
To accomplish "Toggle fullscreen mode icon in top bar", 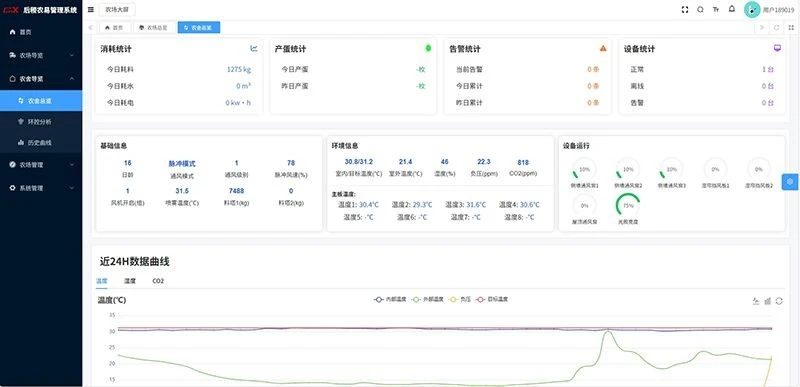I will tap(685, 9).
